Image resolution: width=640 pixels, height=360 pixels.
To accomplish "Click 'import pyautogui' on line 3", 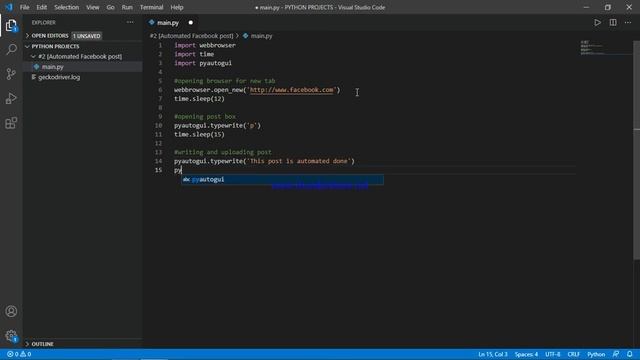I will [203, 63].
